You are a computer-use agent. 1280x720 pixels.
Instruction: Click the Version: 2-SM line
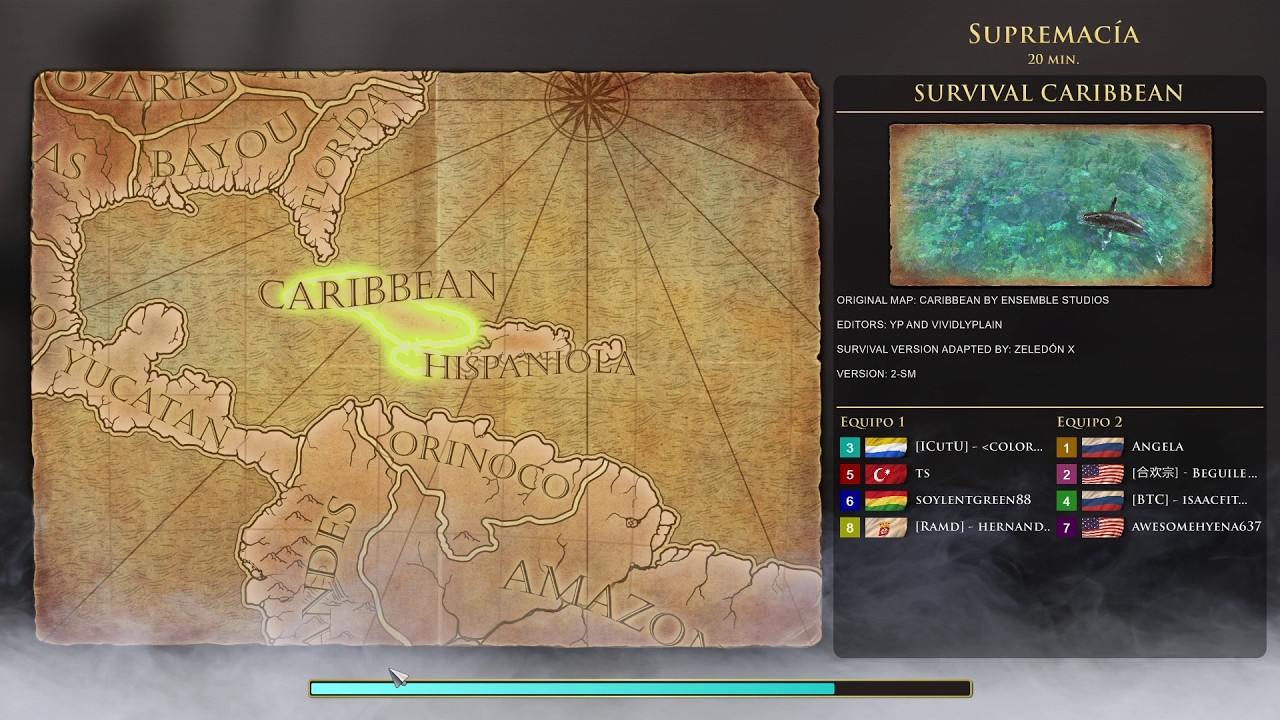[x=876, y=374]
